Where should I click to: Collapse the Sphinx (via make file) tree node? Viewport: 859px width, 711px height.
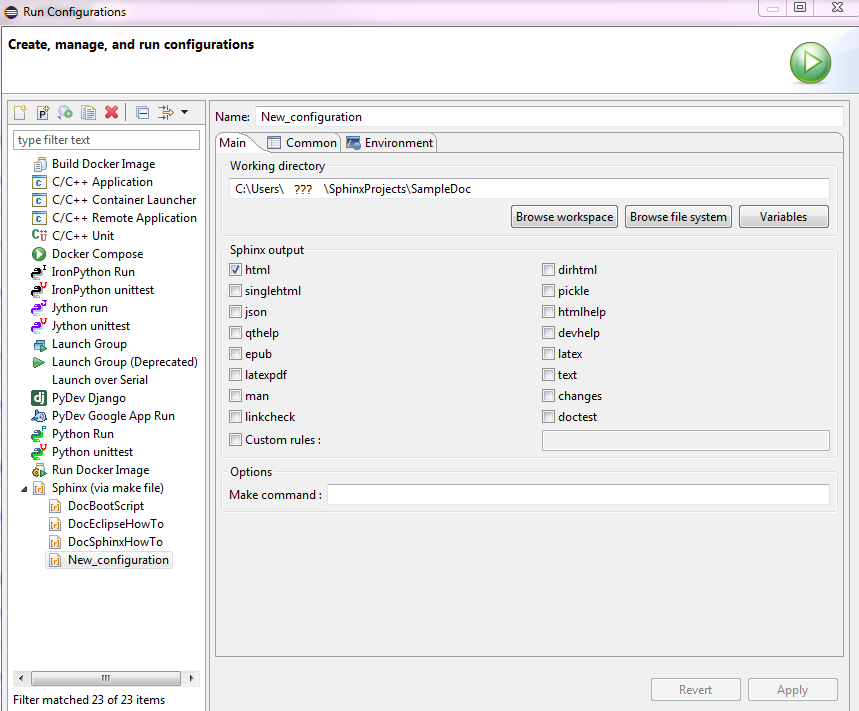pyautogui.click(x=24, y=489)
